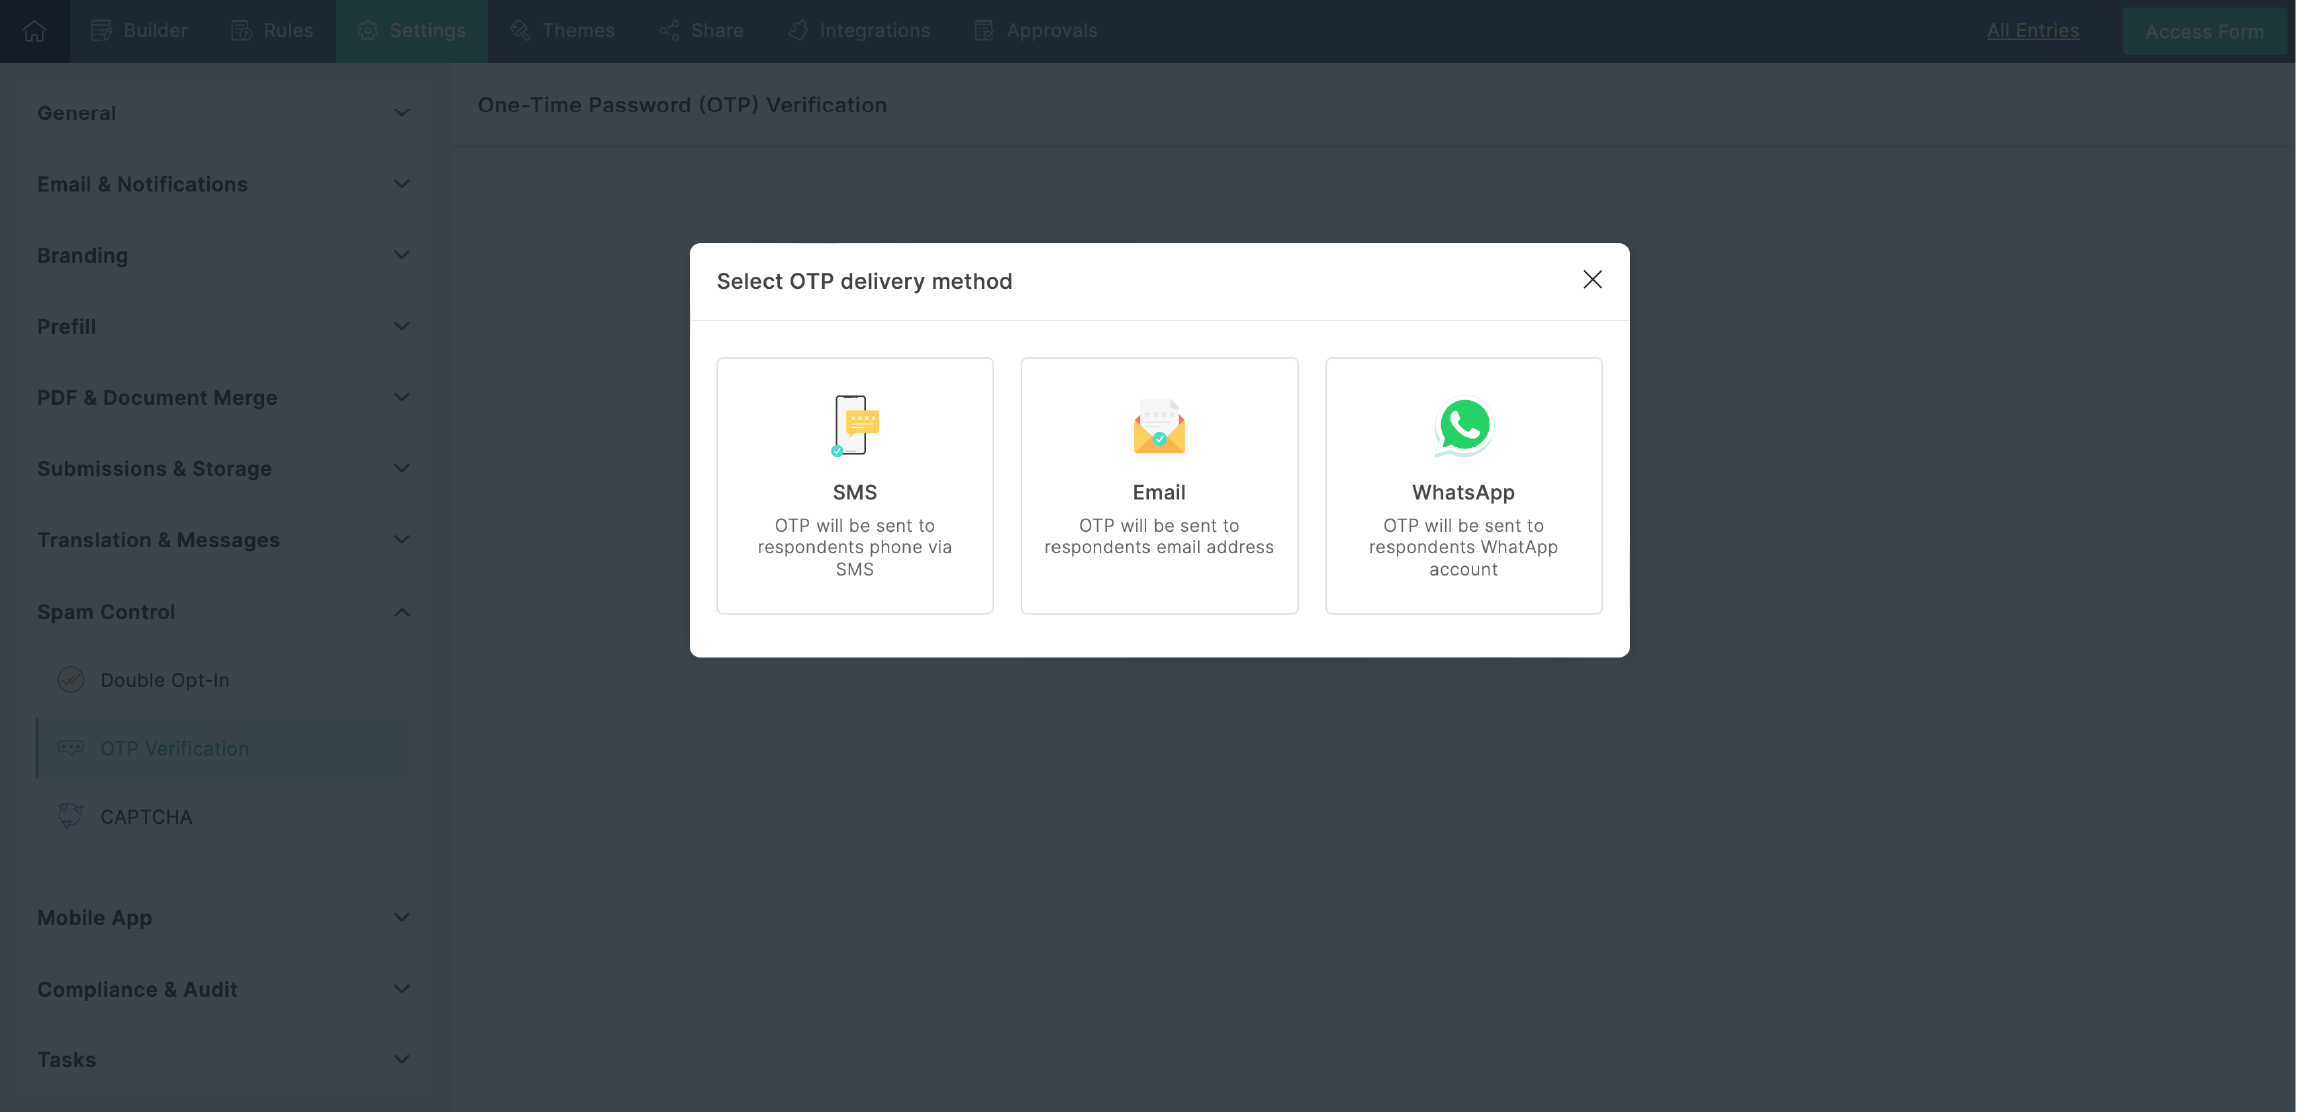This screenshot has height=1118, width=2297.
Task: Click the Approvals icon
Action: tap(984, 31)
